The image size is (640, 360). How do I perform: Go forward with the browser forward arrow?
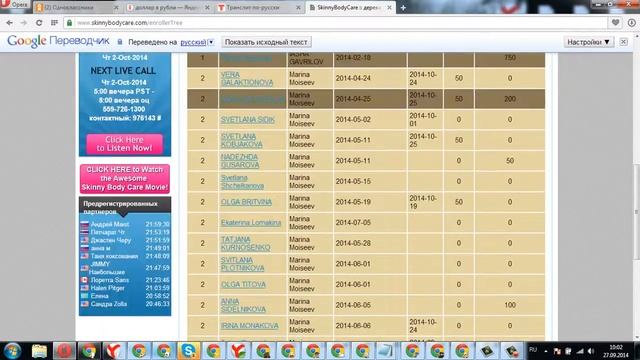click(24, 23)
